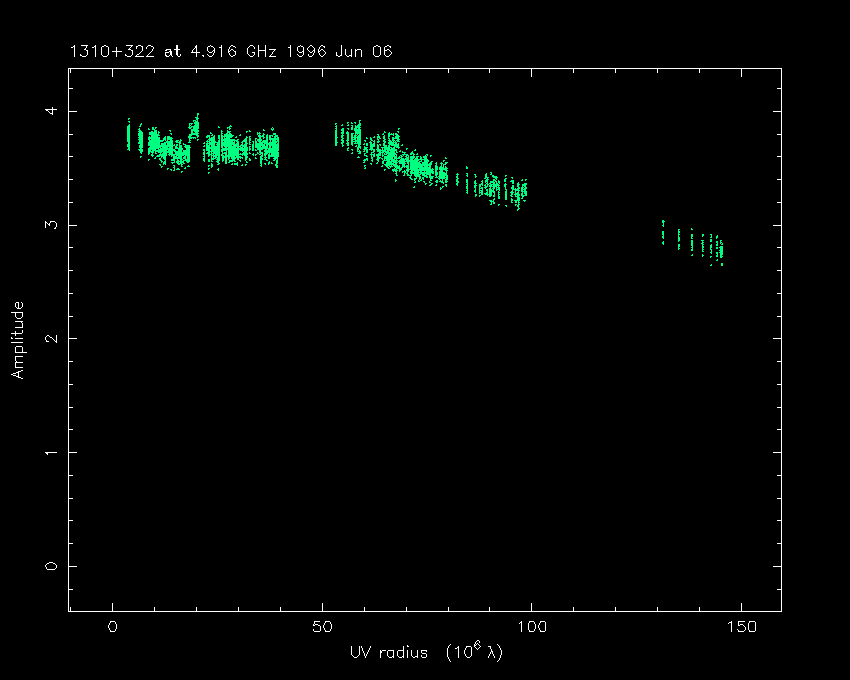This screenshot has width=850, height=680.
Task: Click the data cluster near UV radius 97
Action: click(519, 191)
